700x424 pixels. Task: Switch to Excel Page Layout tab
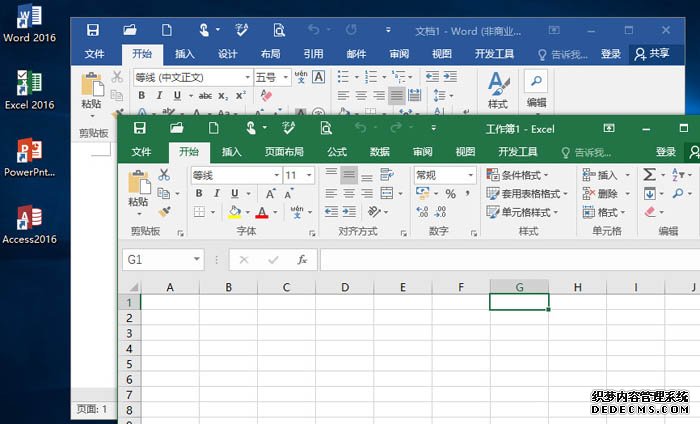pos(284,152)
